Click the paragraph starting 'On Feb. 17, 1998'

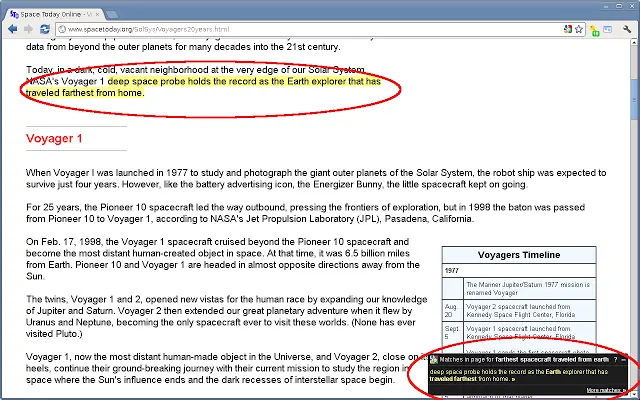(x=223, y=259)
